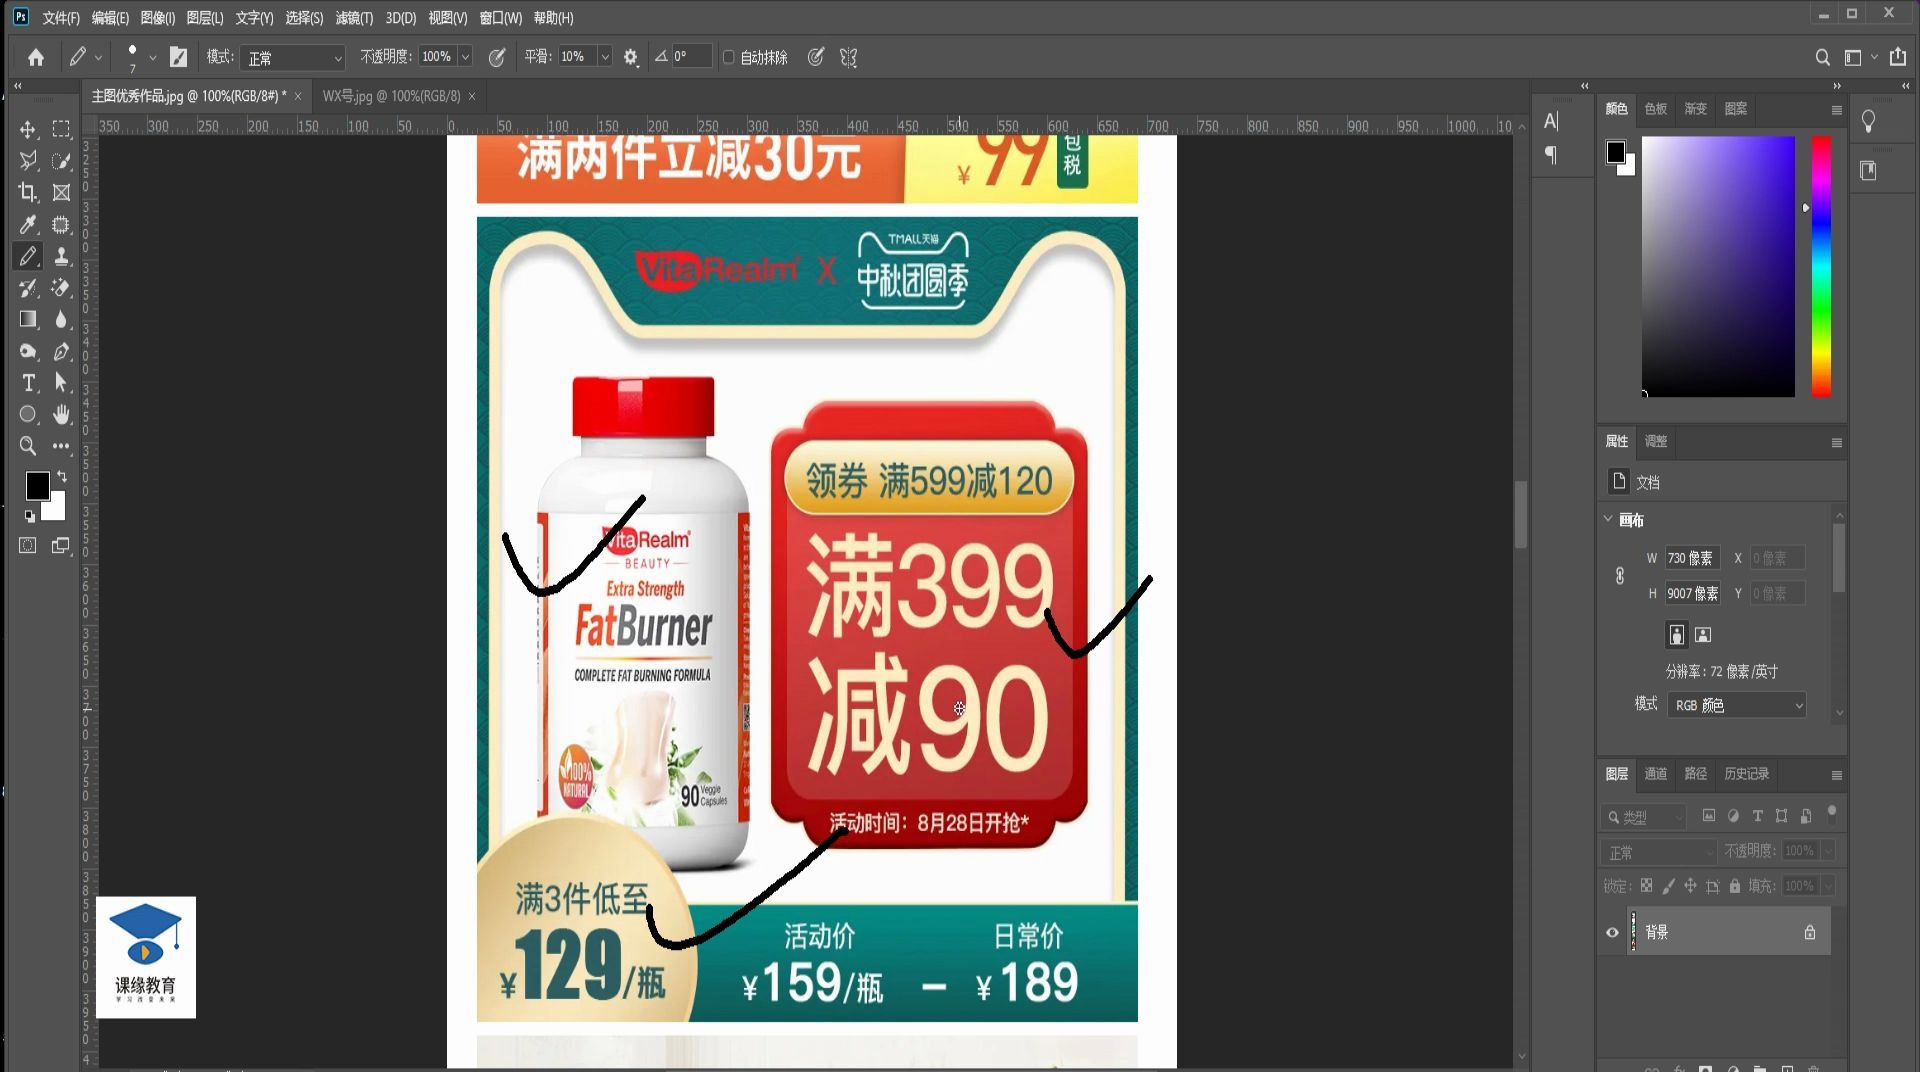Select the Pen tool

click(61, 351)
